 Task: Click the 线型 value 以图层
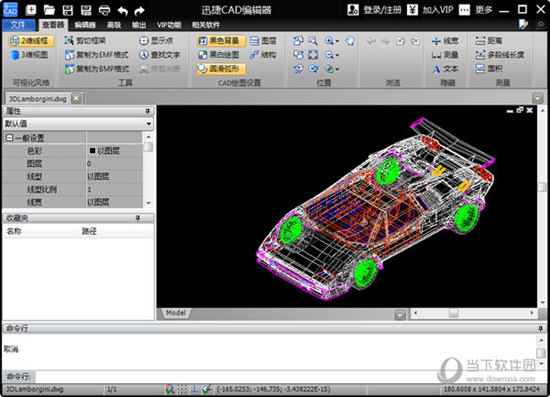coord(114,176)
